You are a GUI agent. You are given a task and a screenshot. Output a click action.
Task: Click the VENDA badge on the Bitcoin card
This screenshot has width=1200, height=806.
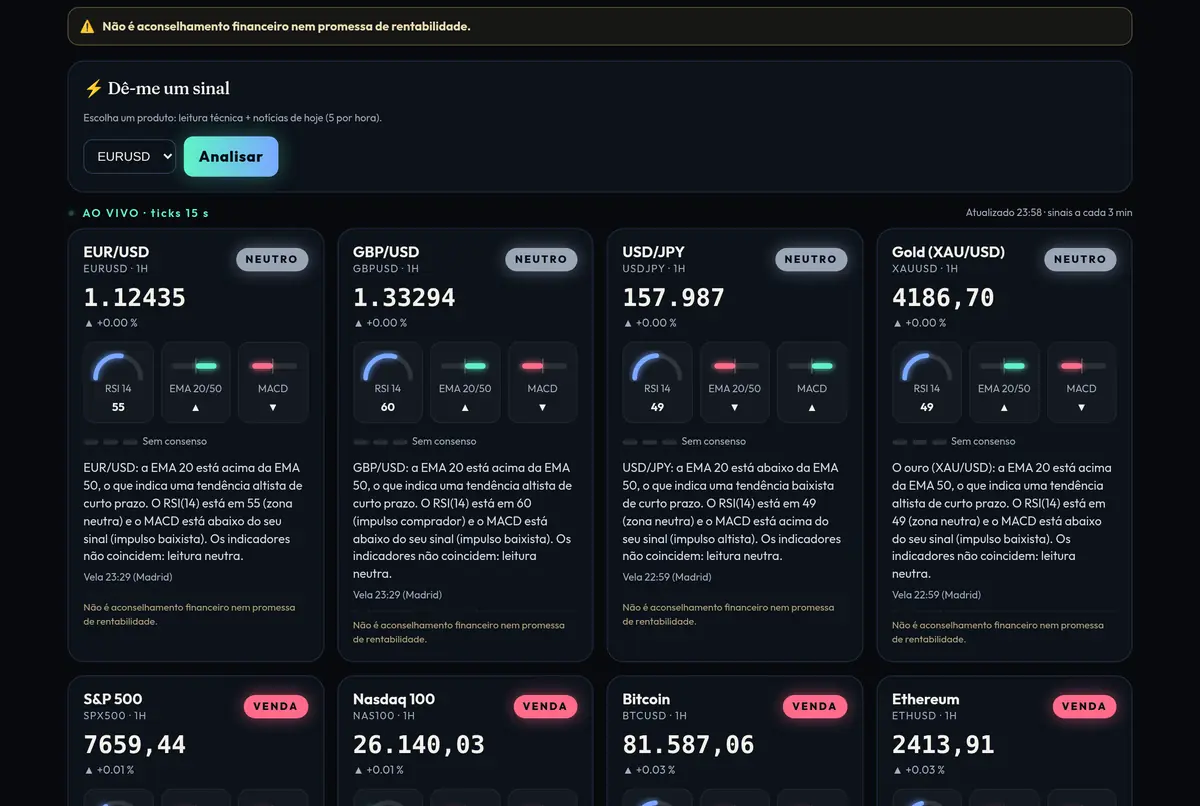815,706
